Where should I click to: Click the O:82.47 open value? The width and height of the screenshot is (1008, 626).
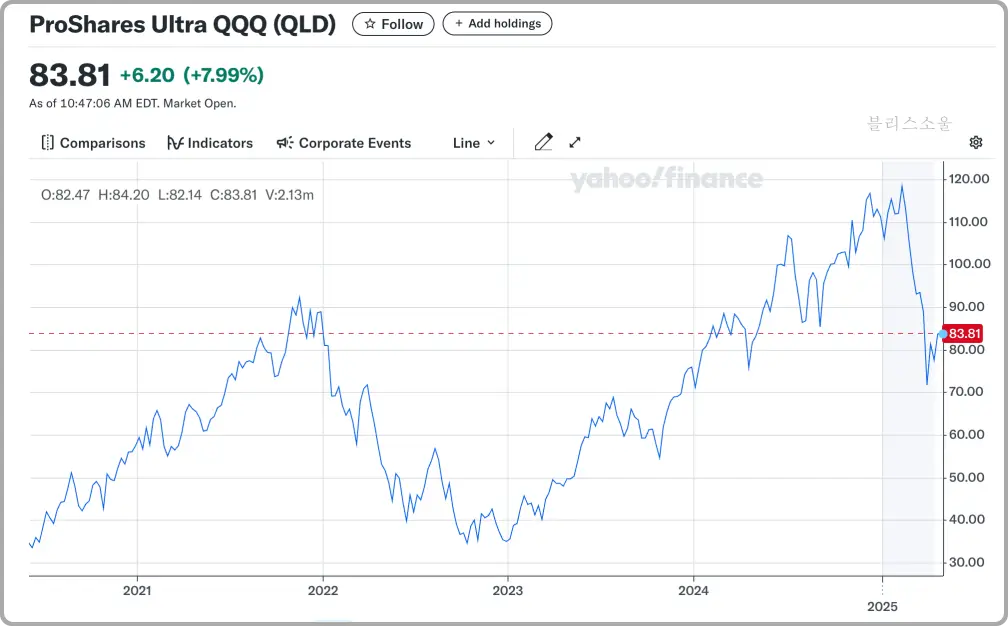[x=66, y=195]
